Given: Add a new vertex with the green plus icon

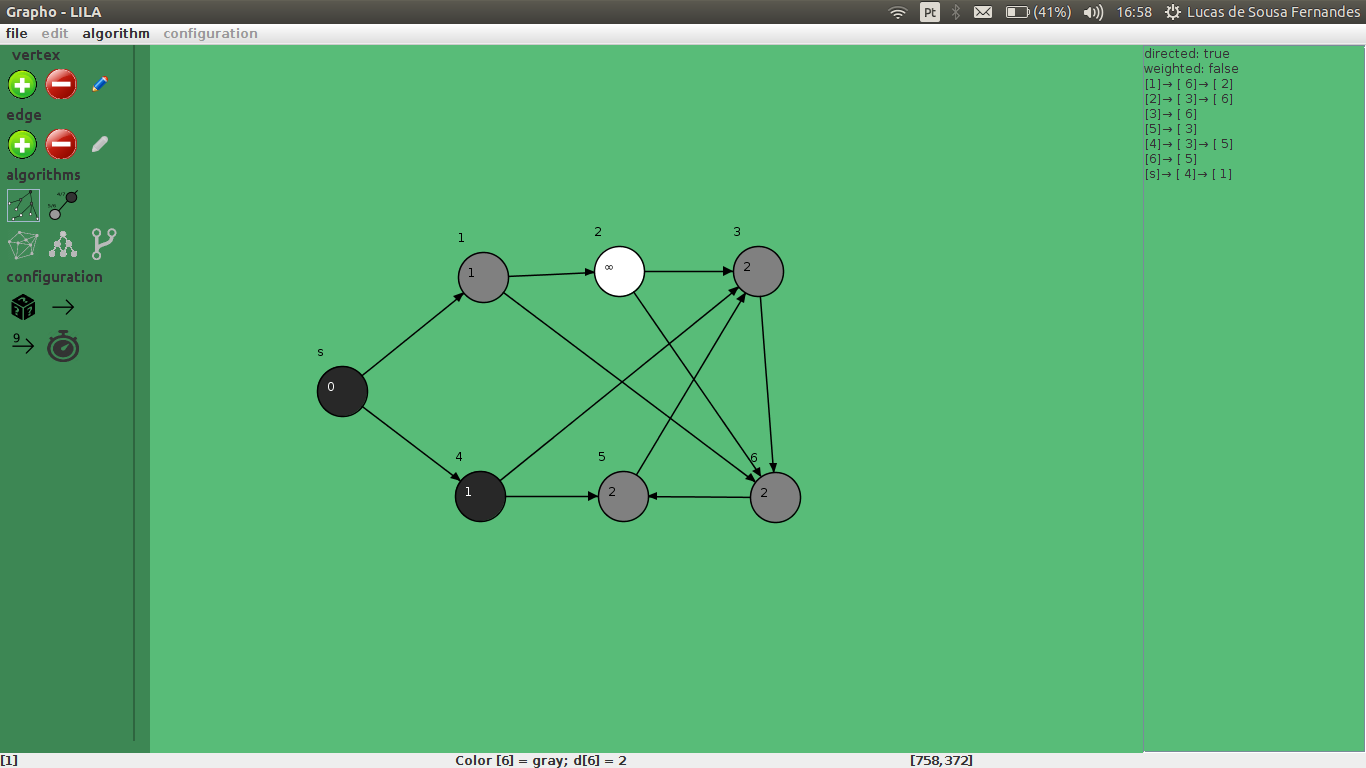Looking at the screenshot, I should (22, 85).
